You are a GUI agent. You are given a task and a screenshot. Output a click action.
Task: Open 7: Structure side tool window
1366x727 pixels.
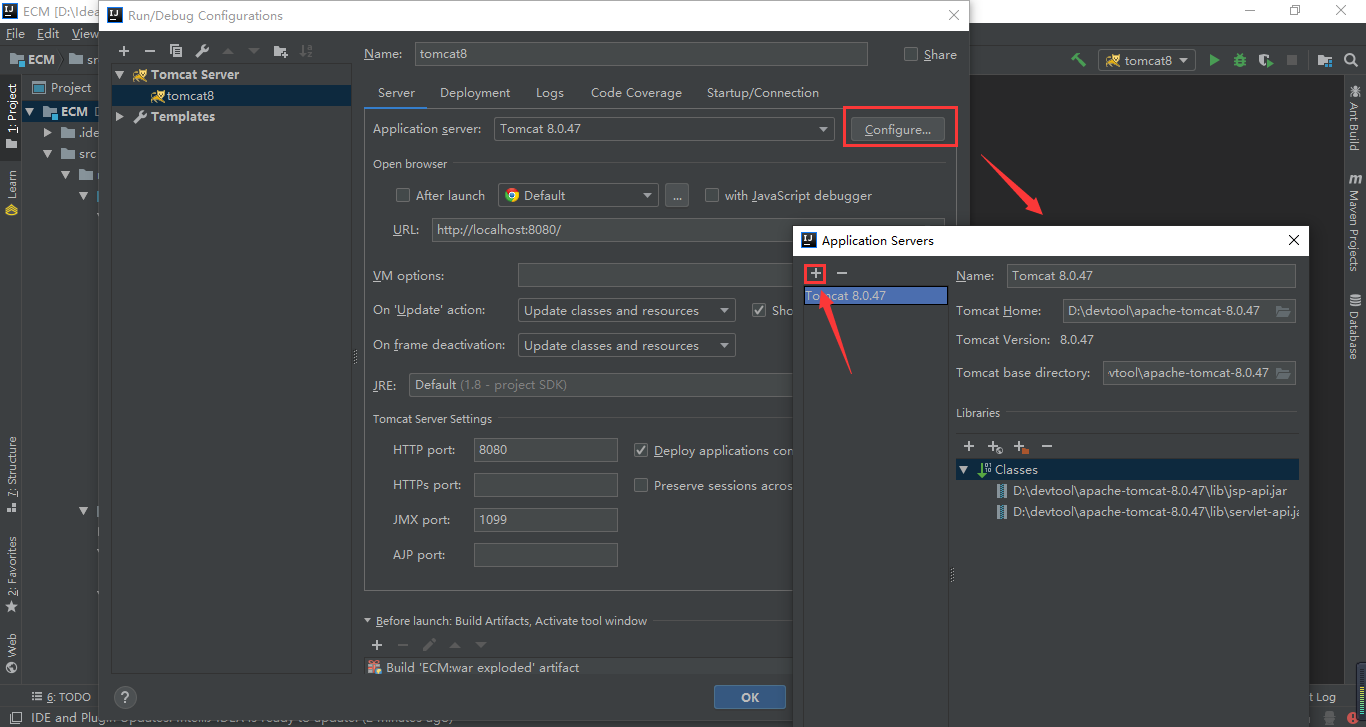coord(12,474)
